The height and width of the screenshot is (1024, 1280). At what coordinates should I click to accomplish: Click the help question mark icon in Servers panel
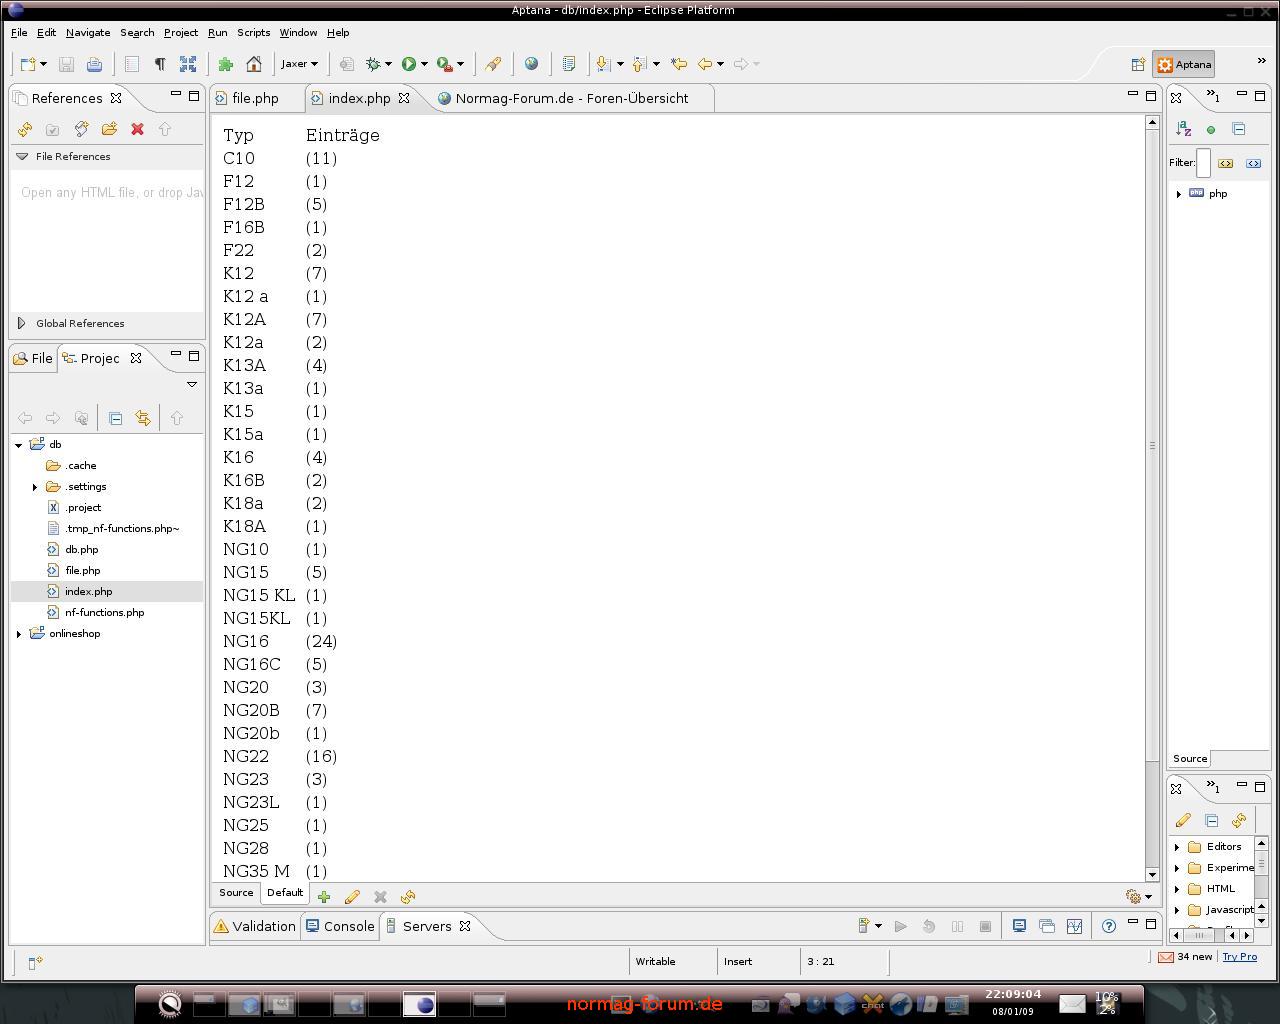(1109, 926)
